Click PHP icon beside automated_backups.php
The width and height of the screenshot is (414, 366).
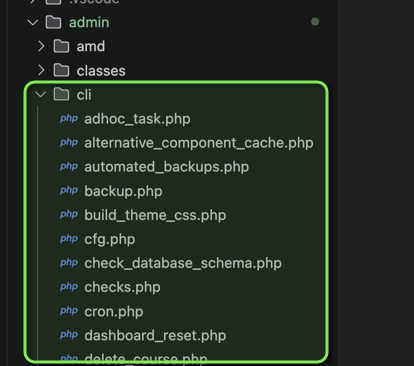tap(69, 167)
